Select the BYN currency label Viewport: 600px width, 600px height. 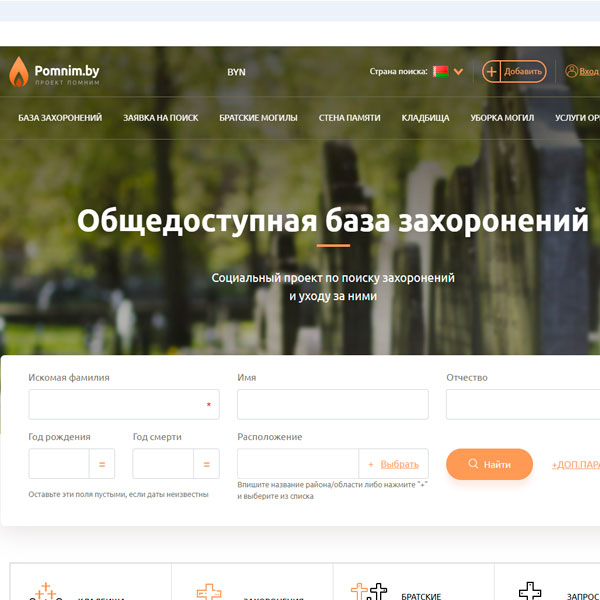click(x=236, y=72)
